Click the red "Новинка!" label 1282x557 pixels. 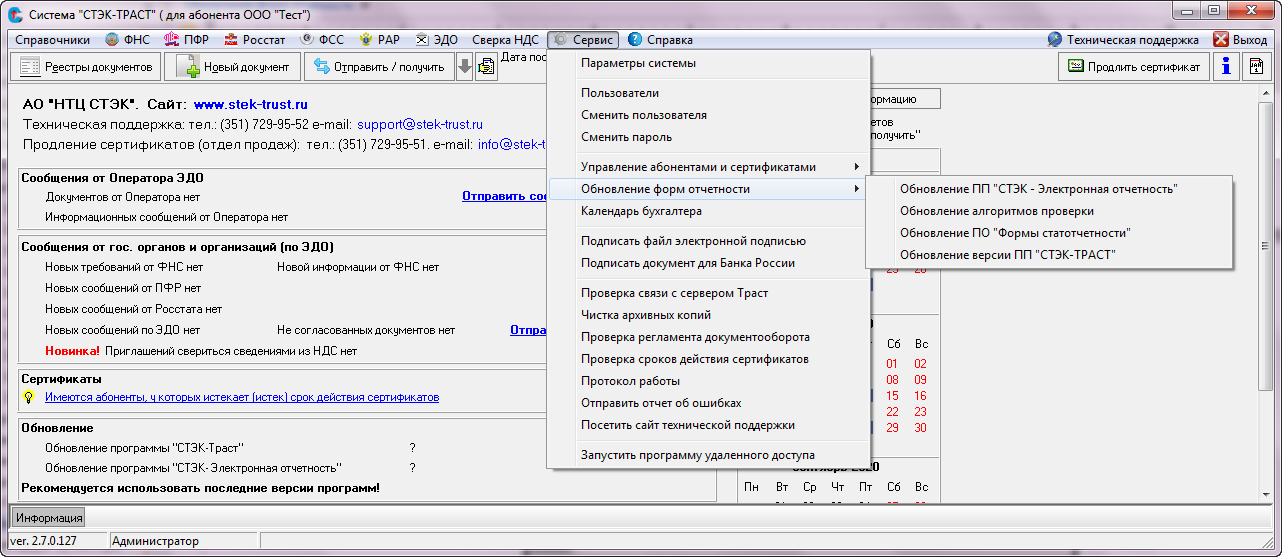tap(72, 351)
